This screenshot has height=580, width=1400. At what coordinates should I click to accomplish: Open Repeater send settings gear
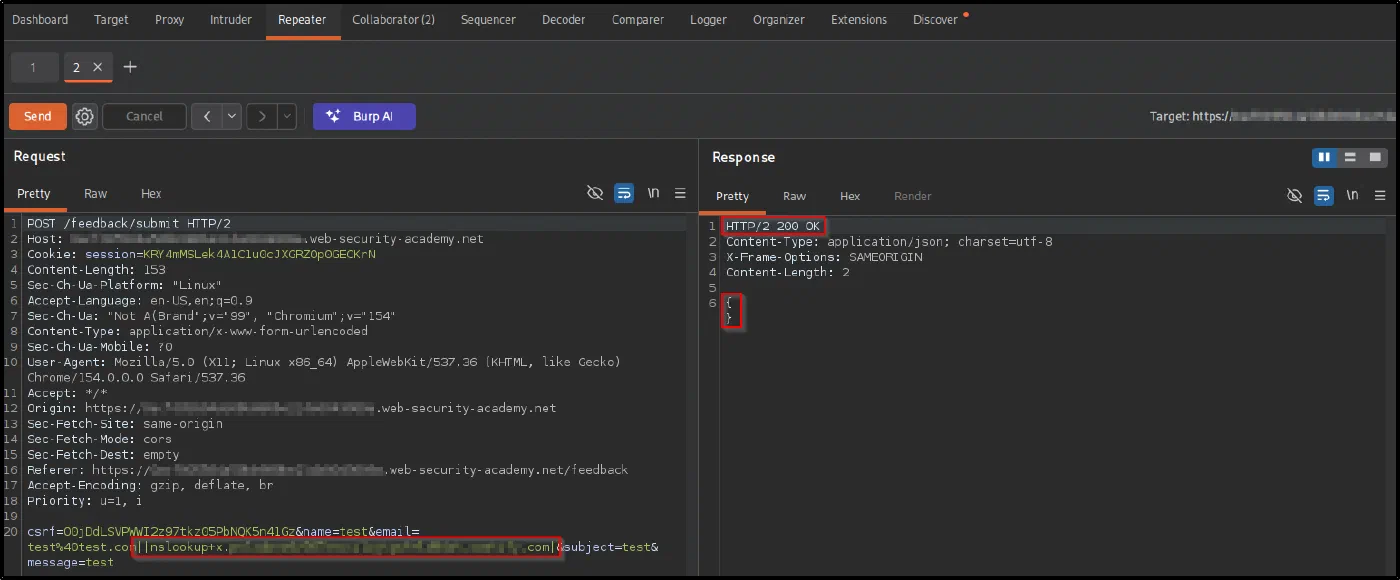tap(85, 116)
